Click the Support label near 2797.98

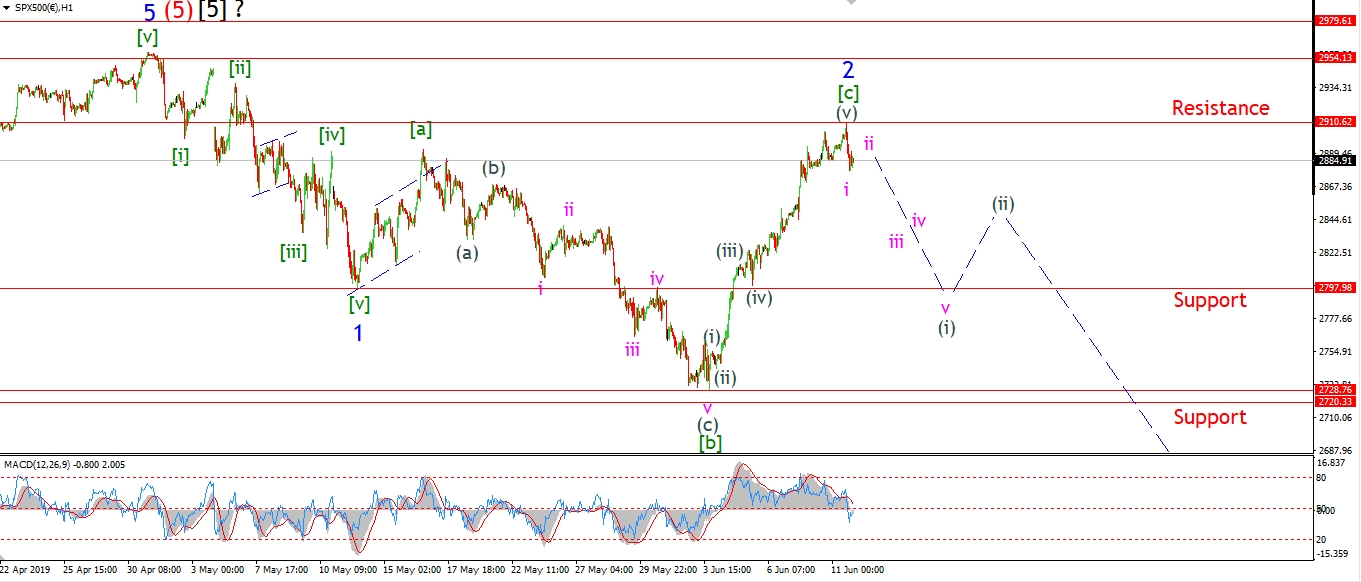tap(1210, 300)
